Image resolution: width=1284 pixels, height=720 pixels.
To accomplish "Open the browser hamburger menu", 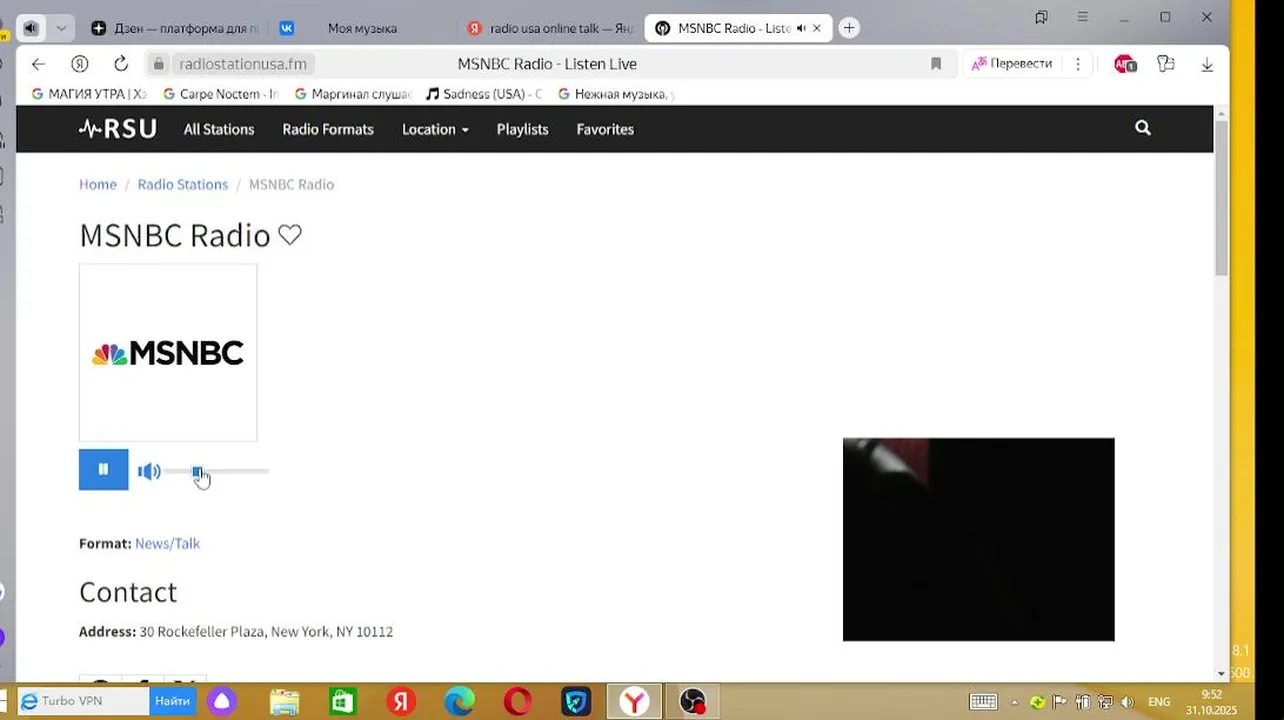I will 1083,17.
